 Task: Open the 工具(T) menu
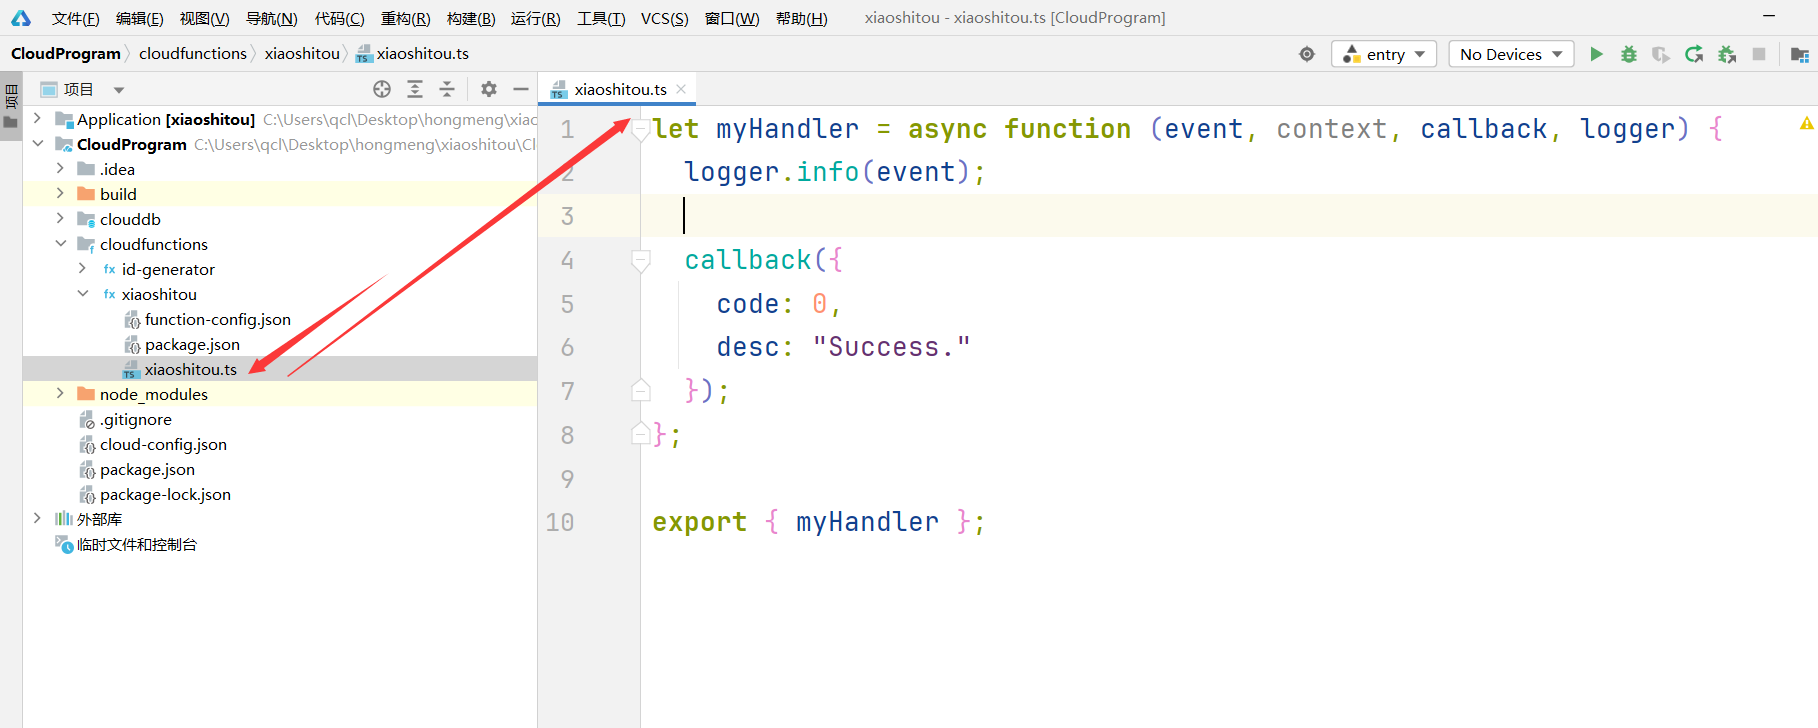click(x=601, y=18)
